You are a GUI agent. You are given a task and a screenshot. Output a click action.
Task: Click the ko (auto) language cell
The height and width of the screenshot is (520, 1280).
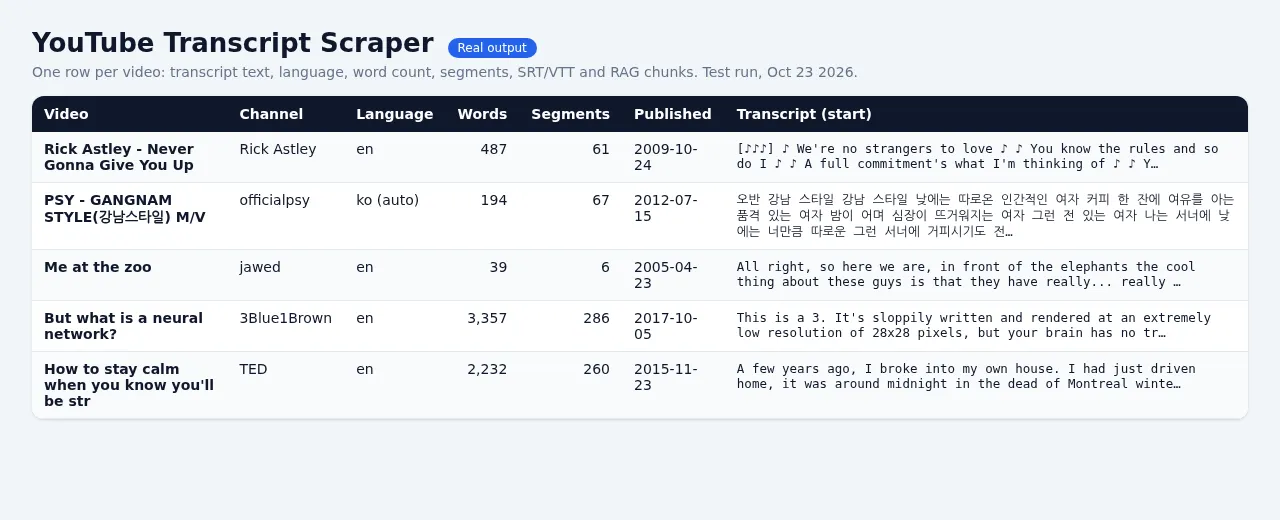click(x=388, y=200)
